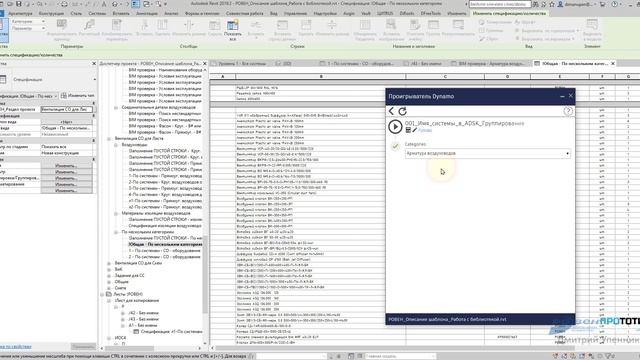This screenshot has height=360, width=640.
Task: Open the help icon in title bar
Action: point(615,4)
